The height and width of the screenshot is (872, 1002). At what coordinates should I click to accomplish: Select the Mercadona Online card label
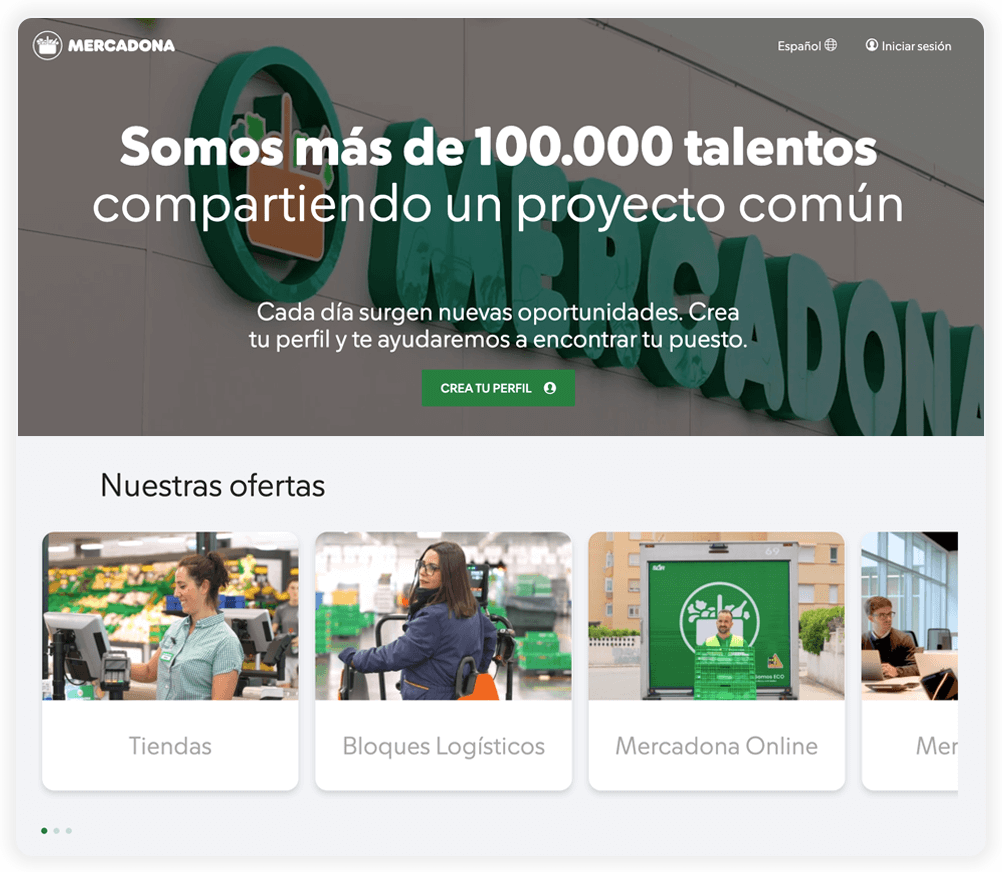pos(716,746)
